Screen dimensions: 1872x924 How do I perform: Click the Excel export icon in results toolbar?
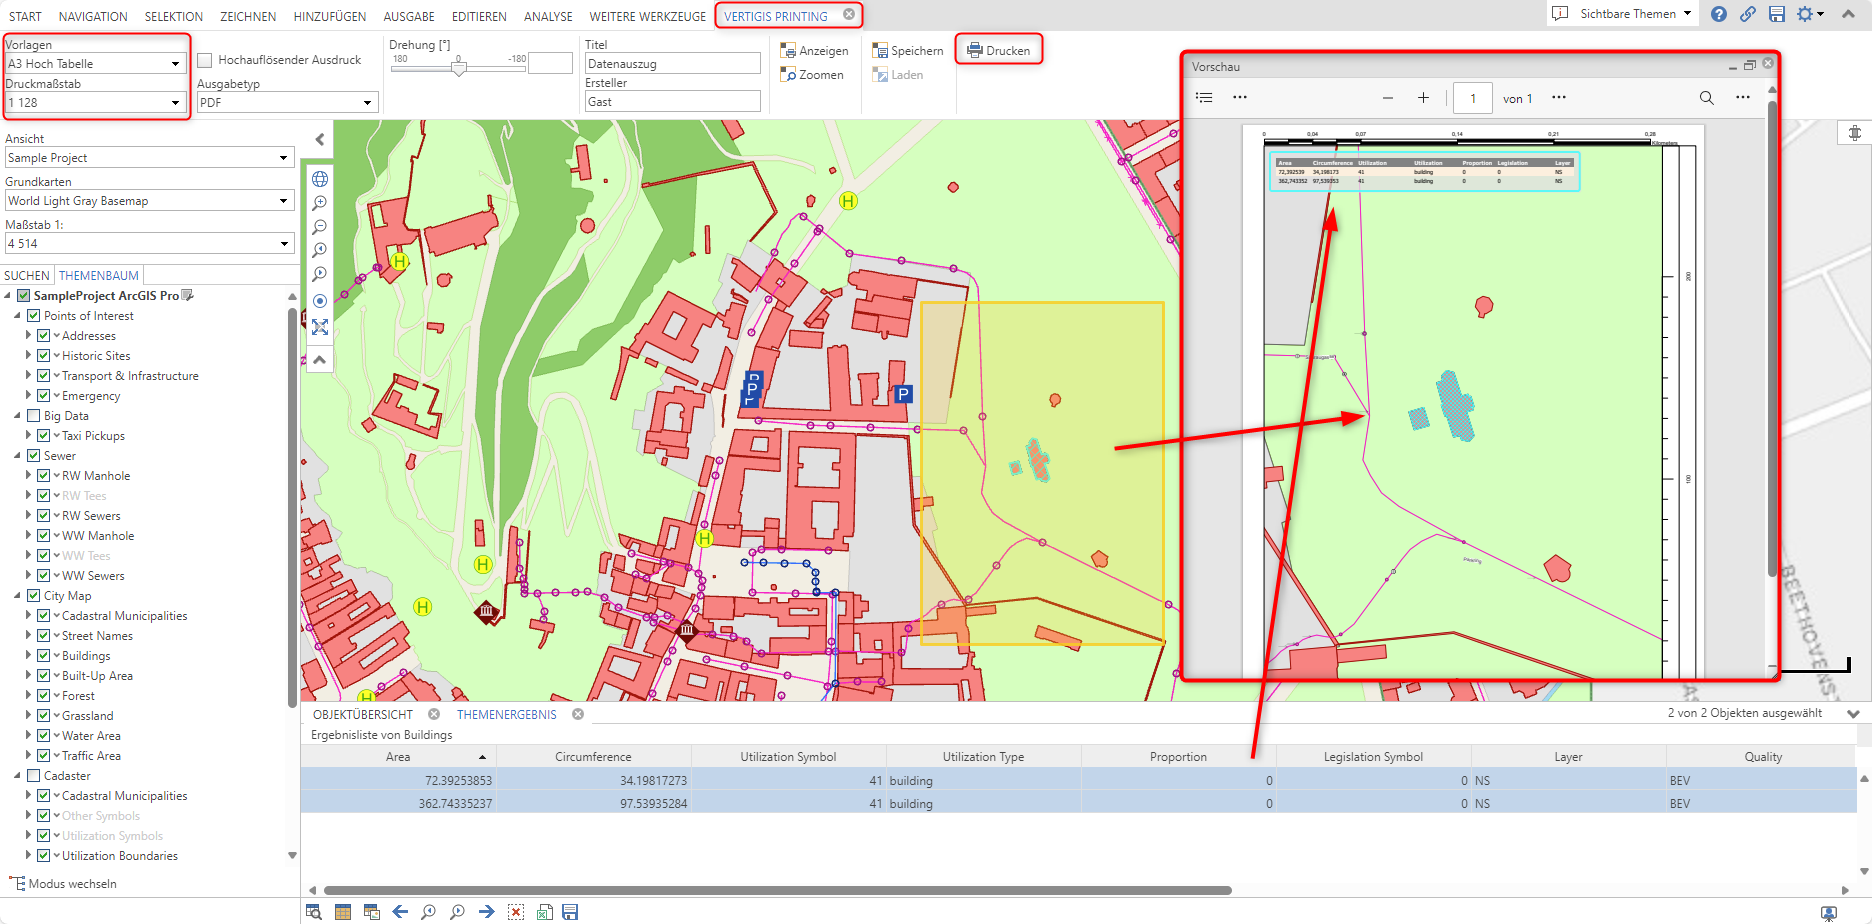[545, 912]
